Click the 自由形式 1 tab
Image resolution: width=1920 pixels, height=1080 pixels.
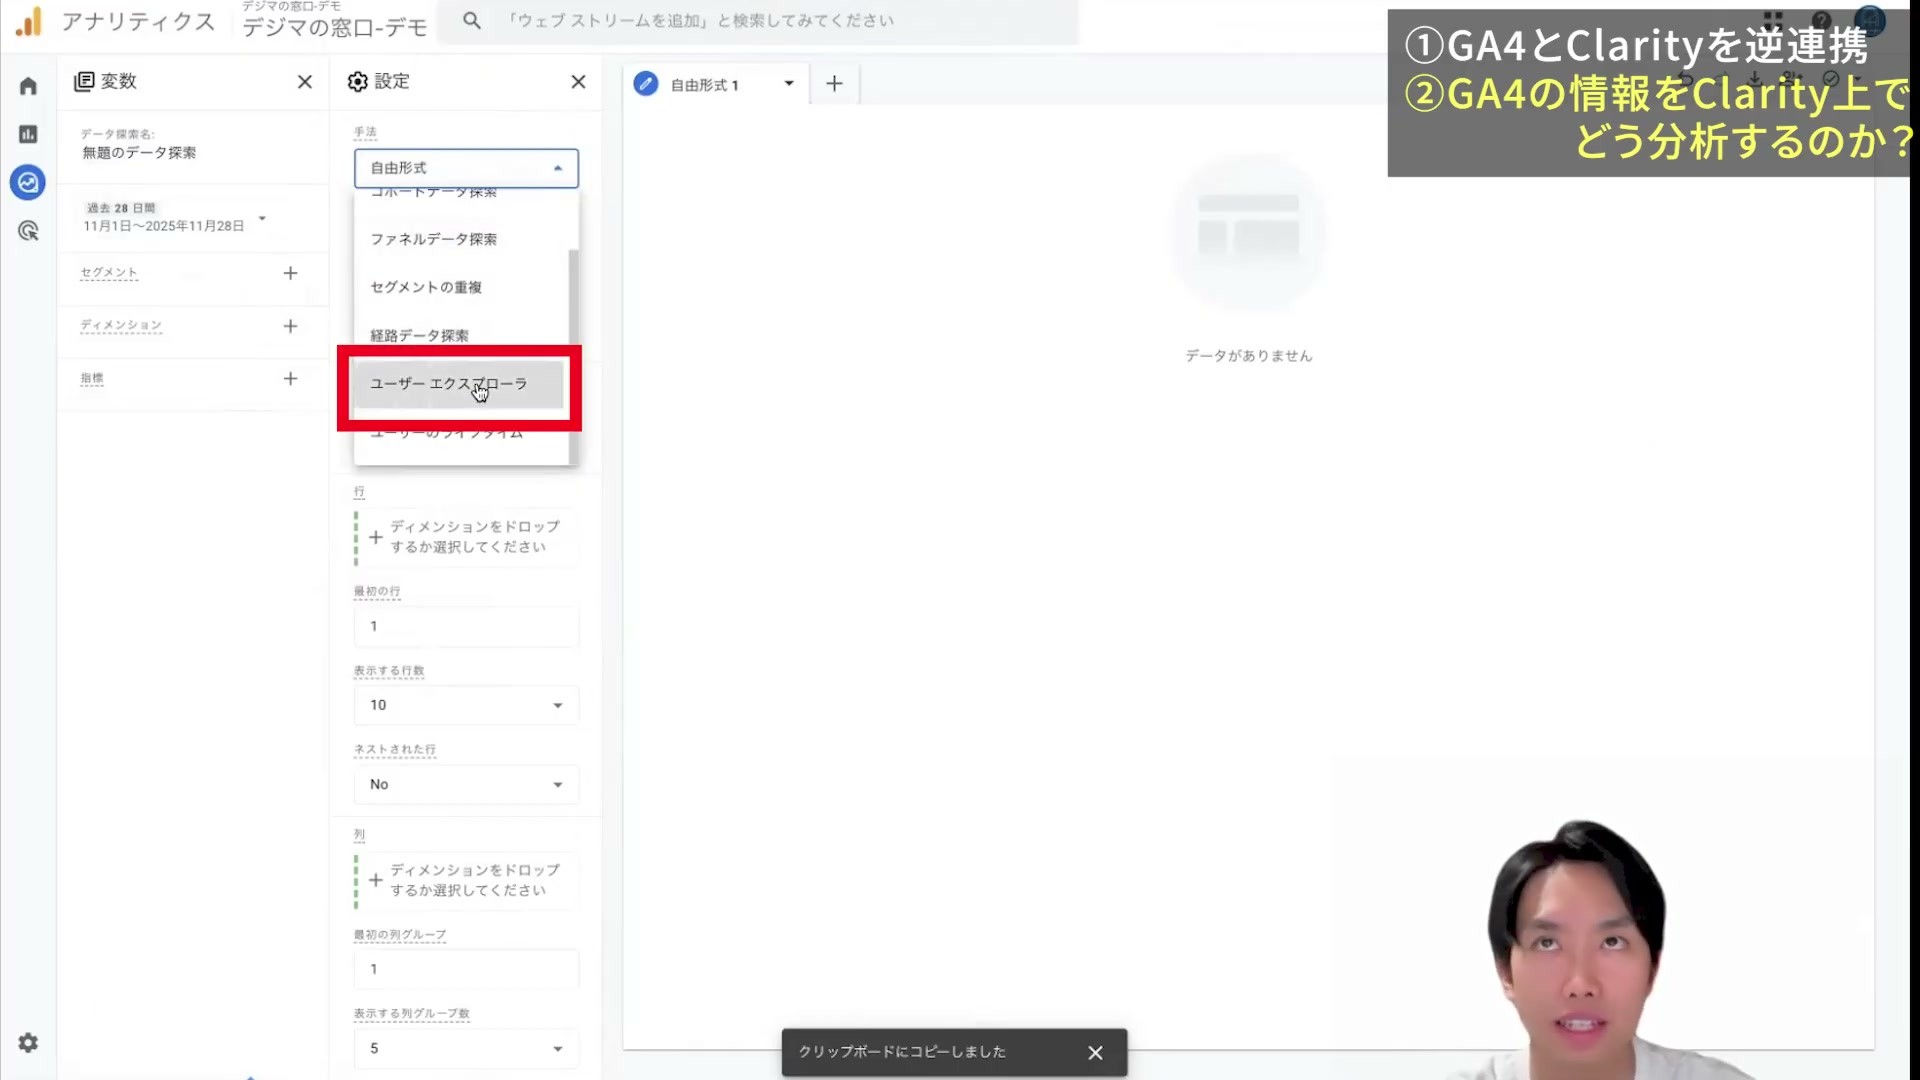[705, 85]
